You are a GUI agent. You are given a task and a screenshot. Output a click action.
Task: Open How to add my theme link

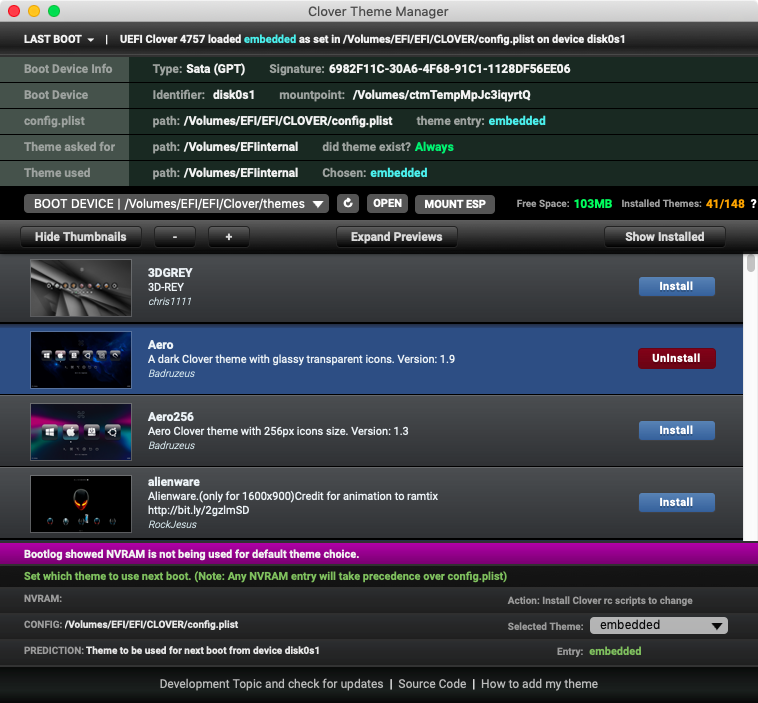[x=539, y=684]
